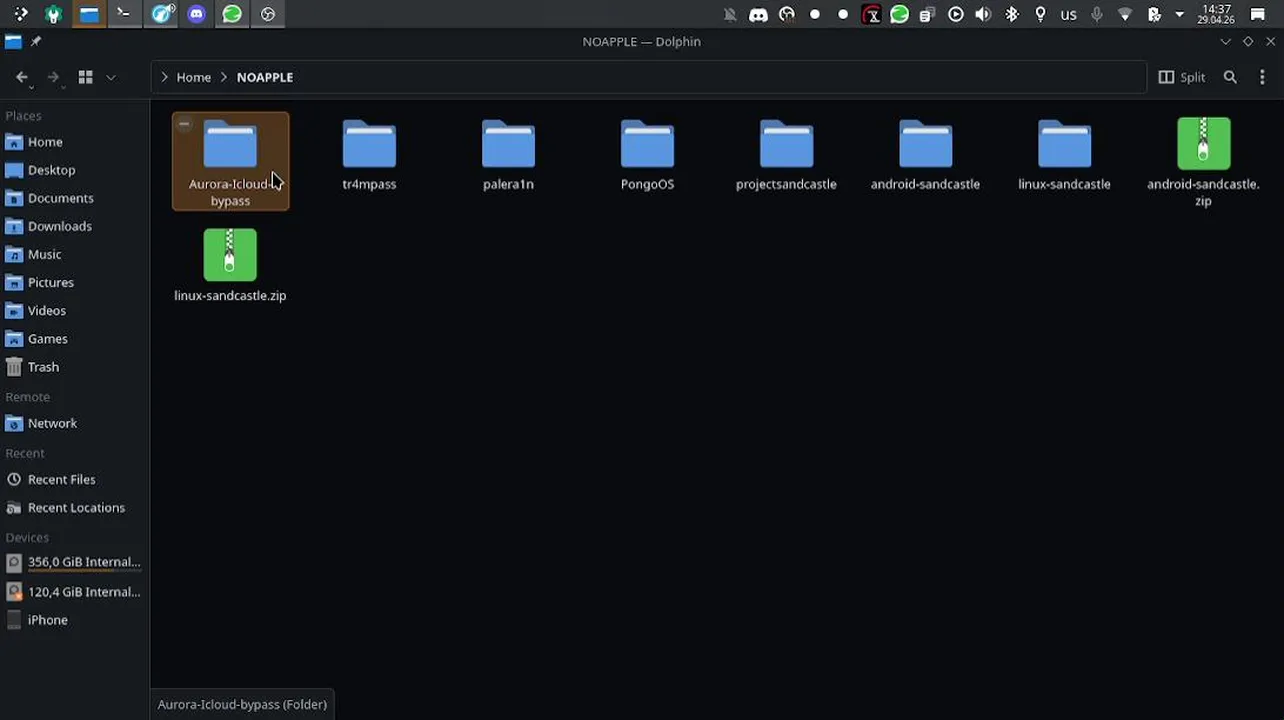Open Recent Locations entry

click(x=75, y=507)
